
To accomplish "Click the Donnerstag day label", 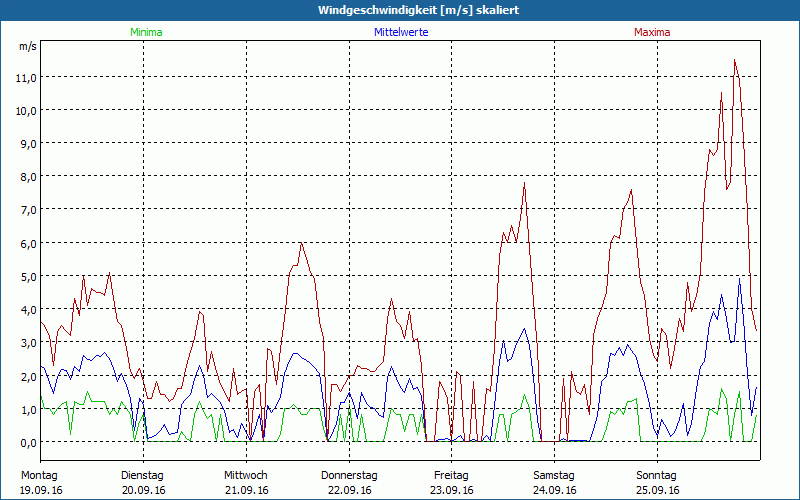I will tap(349, 476).
